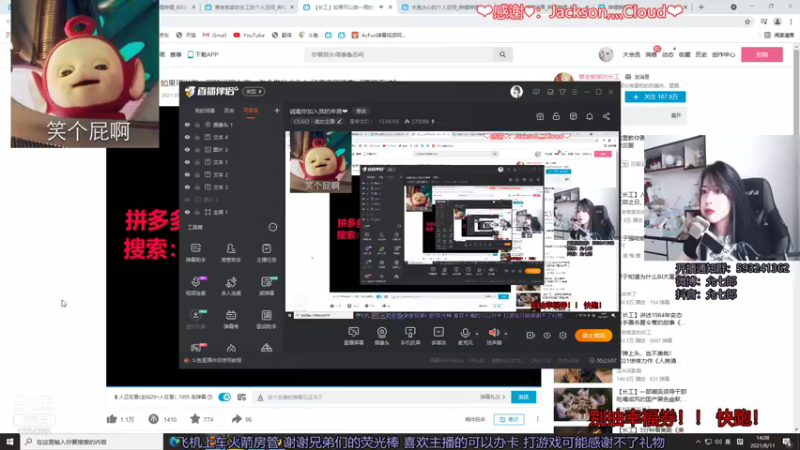Open streaming settings gear icon

pyautogui.click(x=563, y=336)
